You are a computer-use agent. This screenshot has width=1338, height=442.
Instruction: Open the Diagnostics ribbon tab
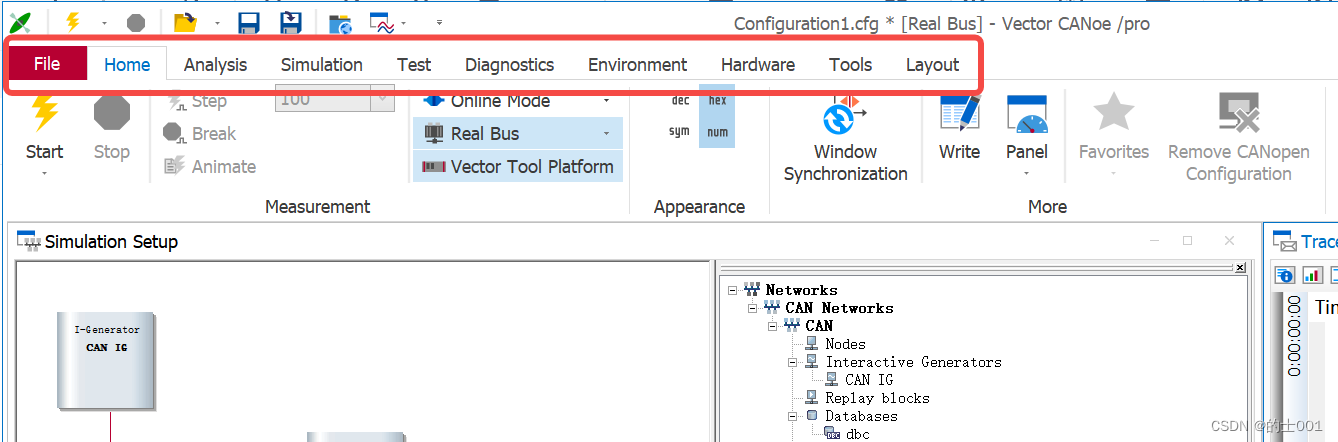pyautogui.click(x=509, y=64)
